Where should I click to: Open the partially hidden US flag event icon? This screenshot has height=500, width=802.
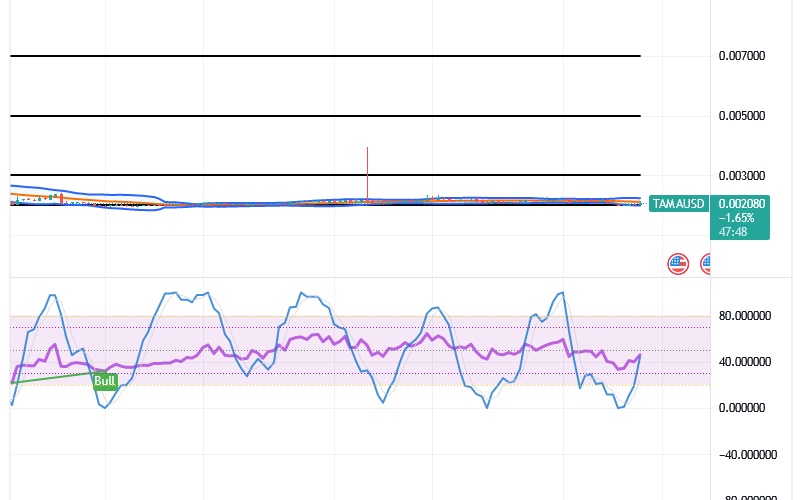(x=705, y=264)
